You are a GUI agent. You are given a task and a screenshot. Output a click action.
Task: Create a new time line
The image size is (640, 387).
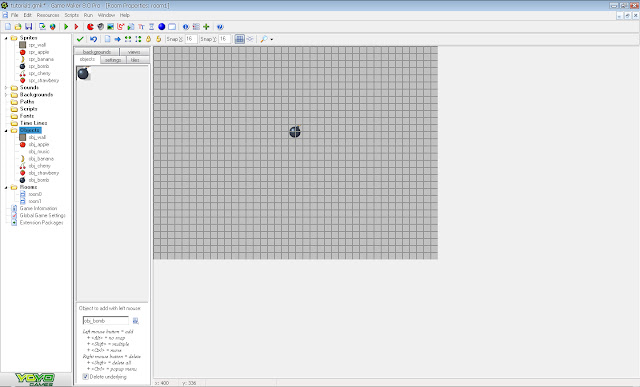tap(151, 27)
